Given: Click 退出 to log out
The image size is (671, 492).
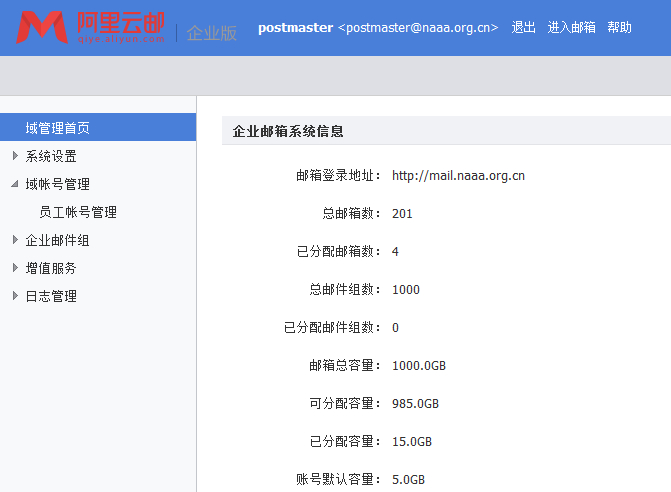Looking at the screenshot, I should (x=524, y=28).
